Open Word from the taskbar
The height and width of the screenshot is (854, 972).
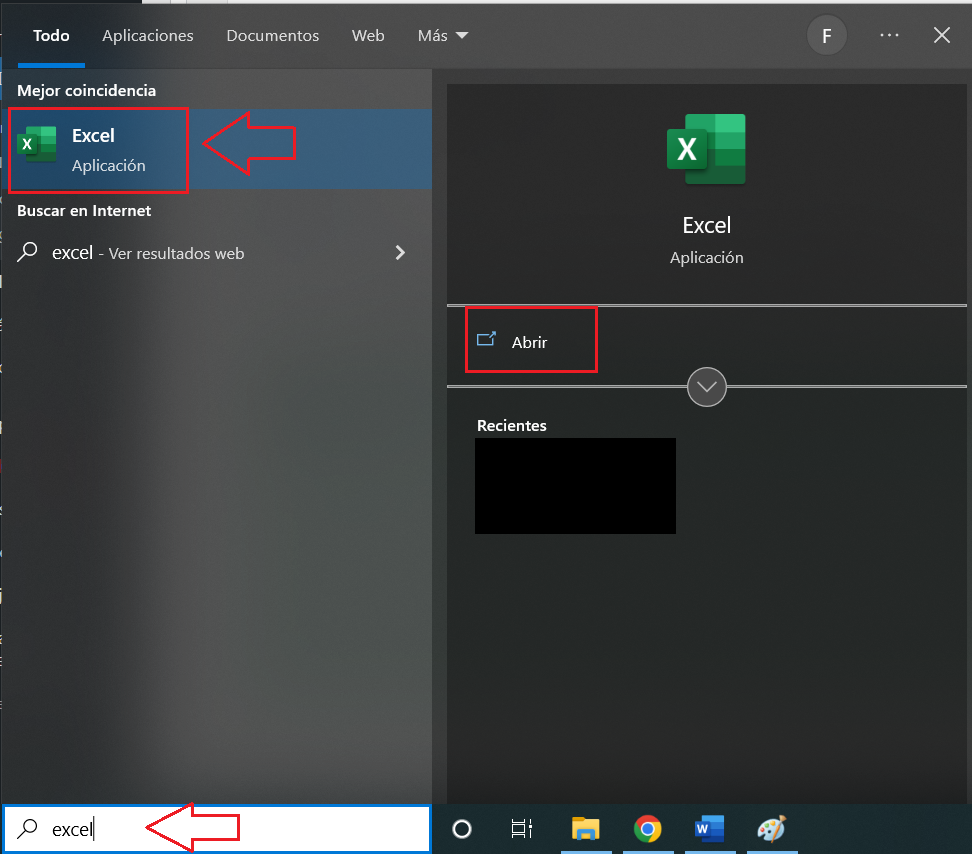pyautogui.click(x=709, y=829)
